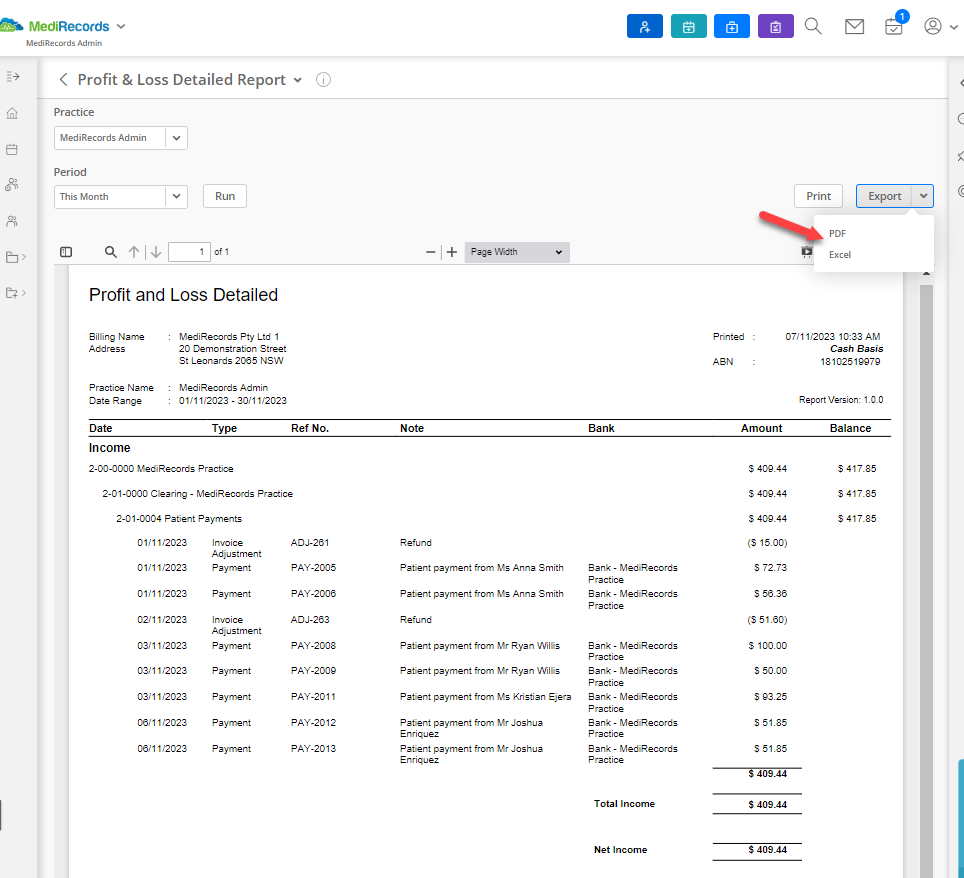Show report information icon
Viewport: 964px width, 878px height.
[x=323, y=79]
